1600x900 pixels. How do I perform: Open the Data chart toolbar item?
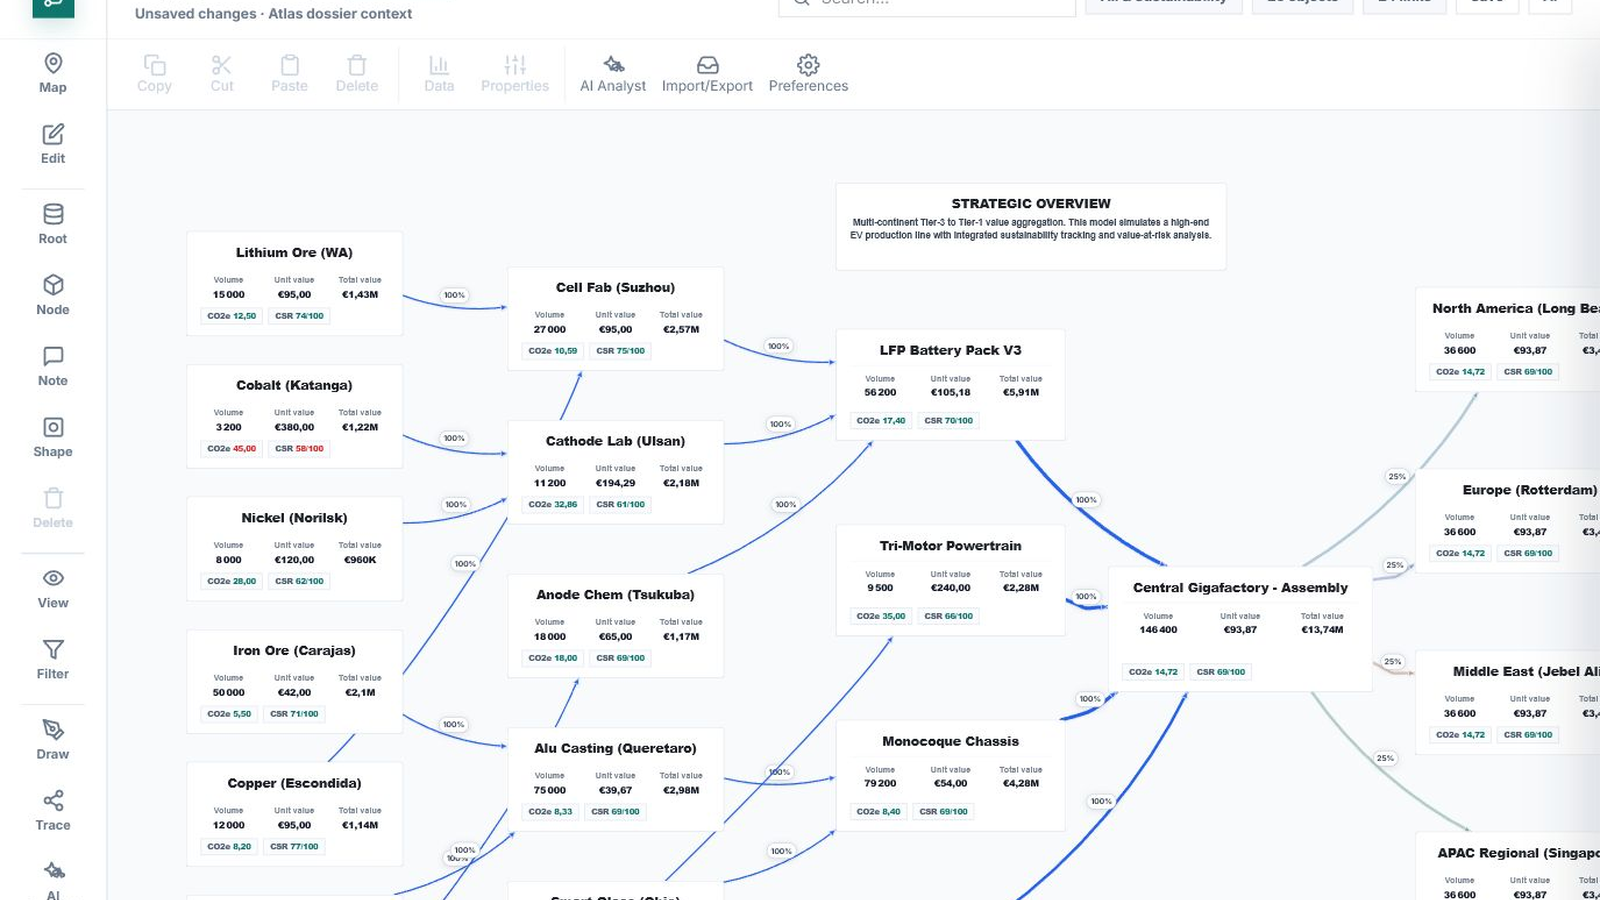(439, 73)
